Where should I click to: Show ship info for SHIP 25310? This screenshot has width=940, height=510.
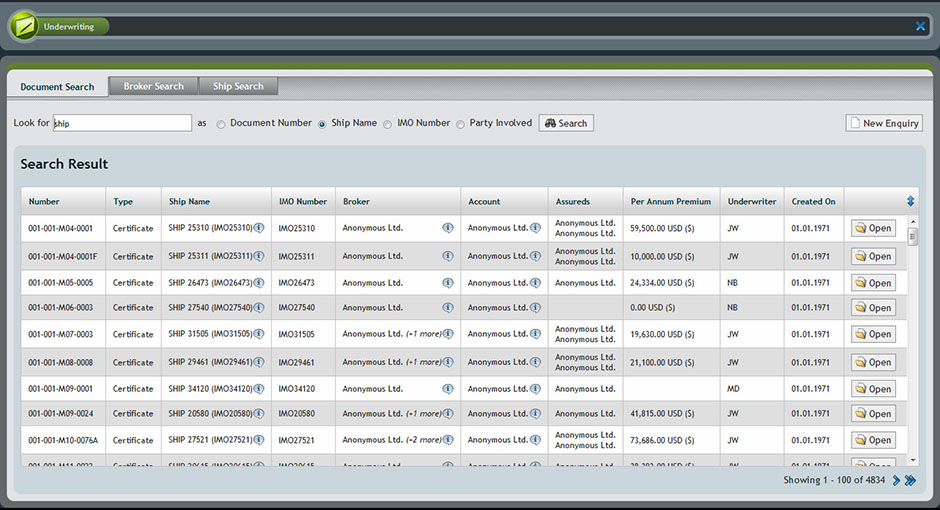click(x=259, y=228)
